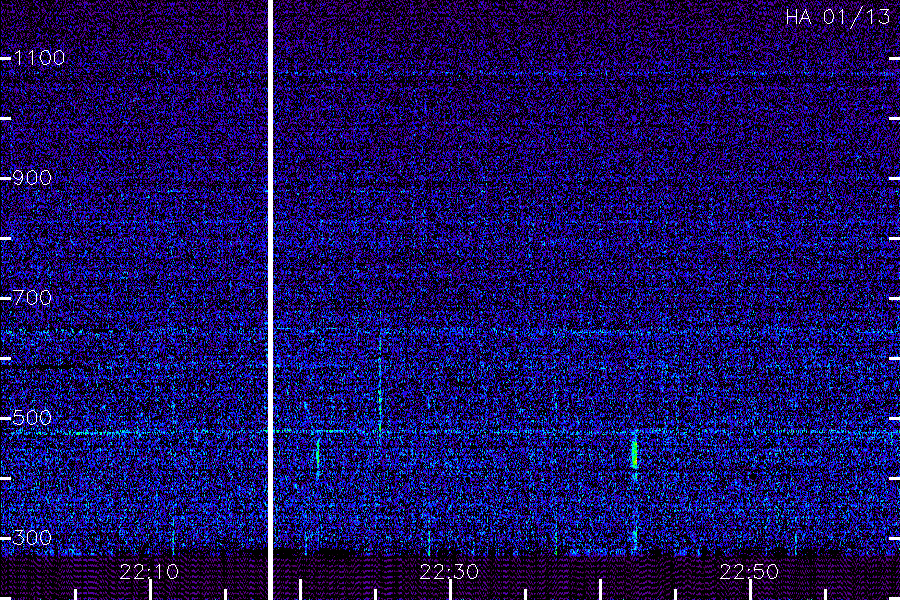Click the 500 frequency axis label
The image size is (900, 600).
(x=32, y=417)
